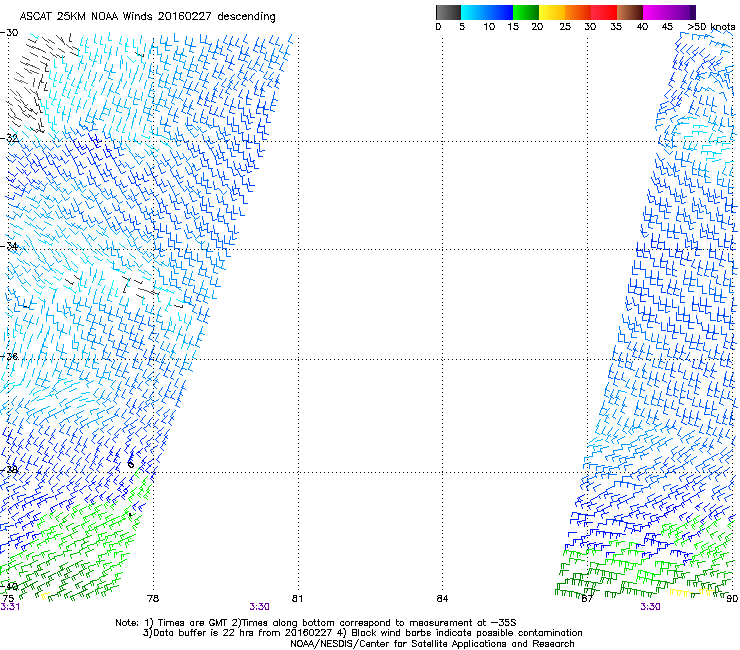740x650 pixels.
Task: Click the ">50 knots" color bar label
Action: coord(711,27)
